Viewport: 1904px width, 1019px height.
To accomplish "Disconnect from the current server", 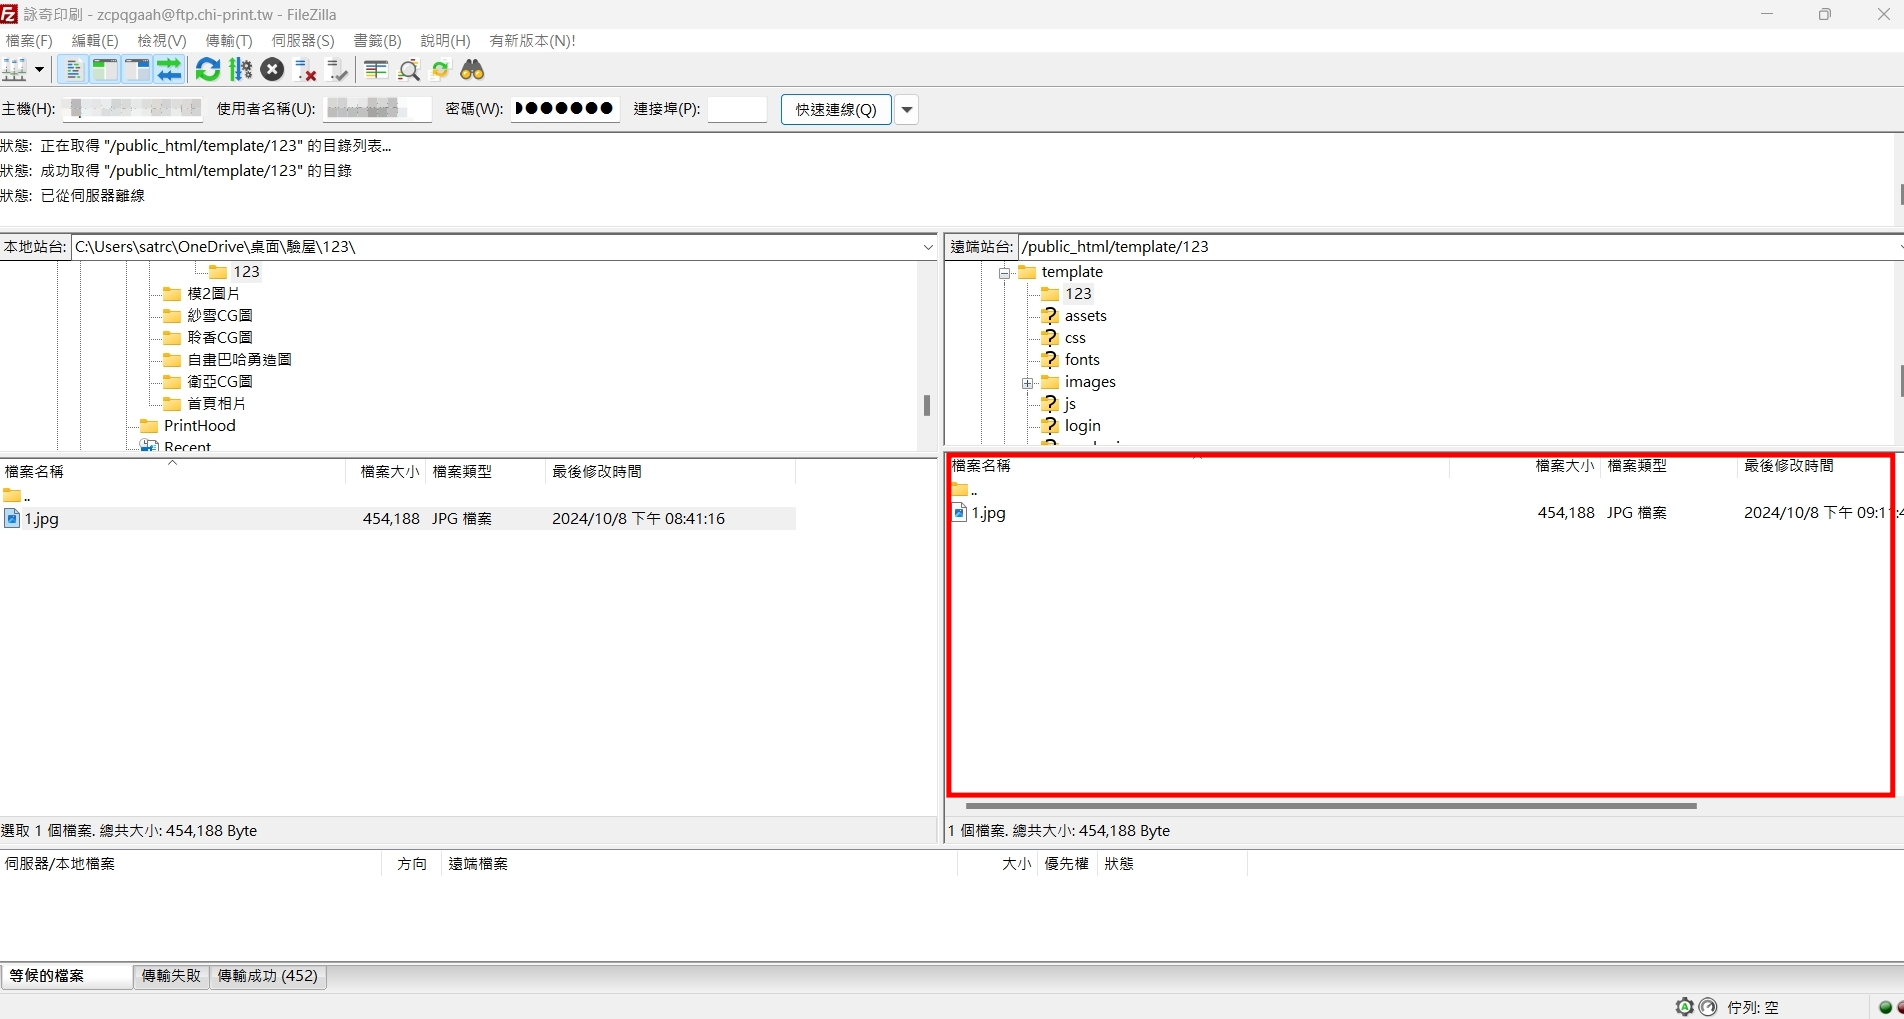I will click(306, 70).
